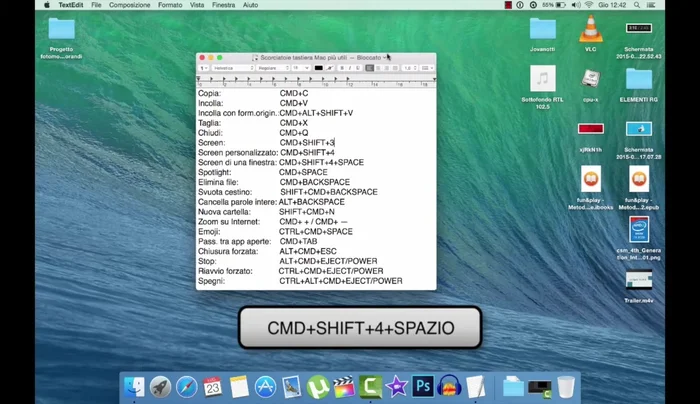This screenshot has width=700, height=404.
Task: Open the paragraph styles dropdown
Action: point(204,68)
